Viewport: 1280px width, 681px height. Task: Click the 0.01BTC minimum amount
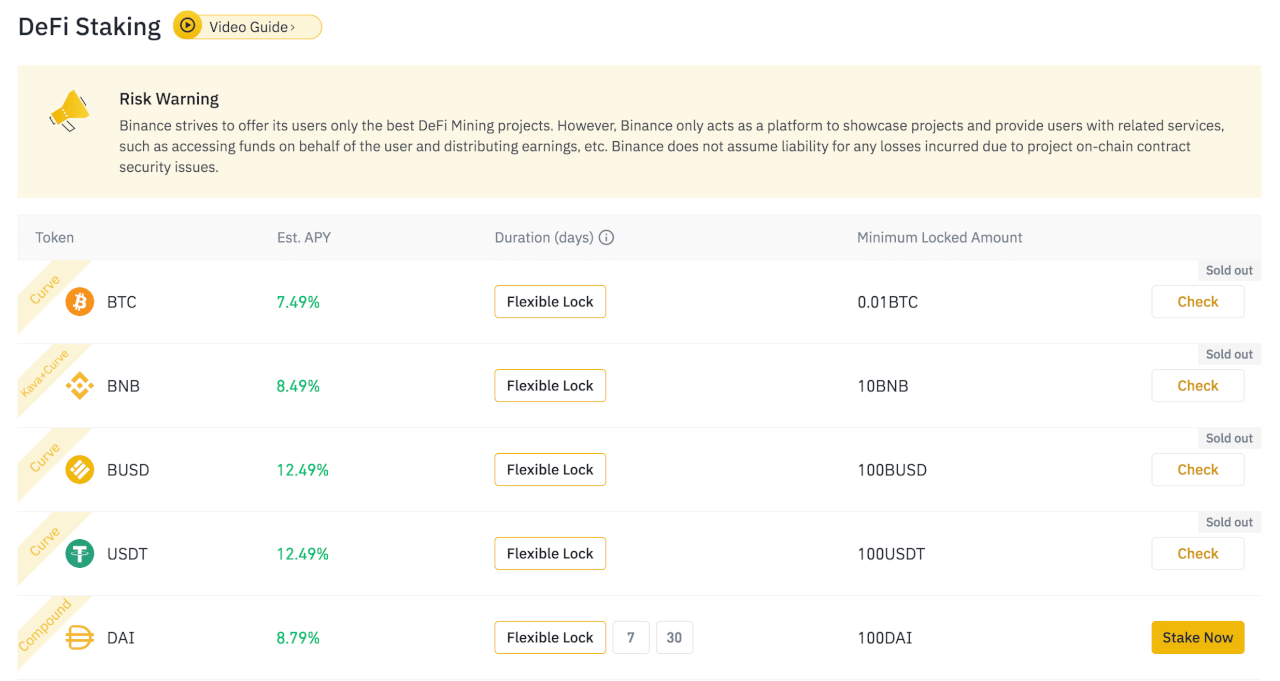pyautogui.click(x=888, y=302)
